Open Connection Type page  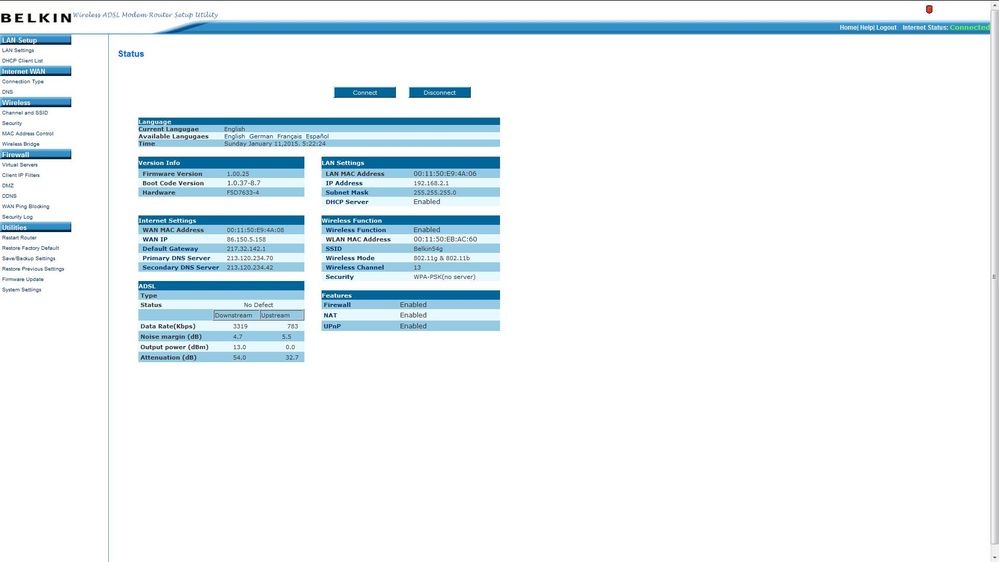pos(23,82)
